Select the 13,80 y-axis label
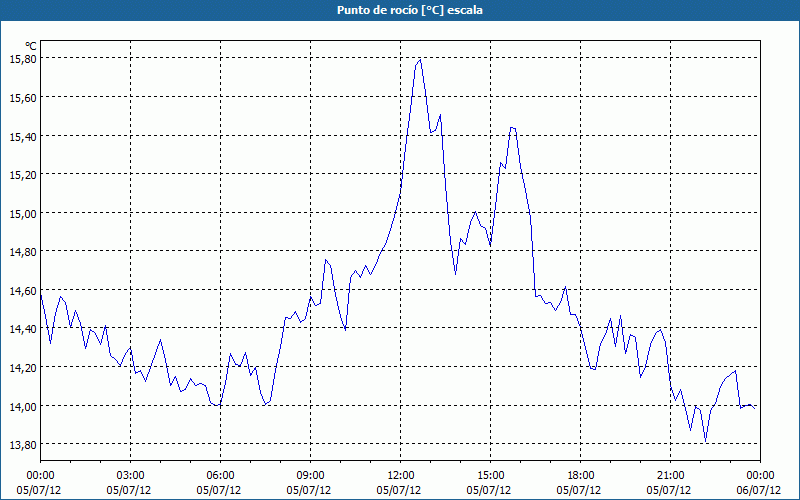This screenshot has width=800, height=500. point(23,445)
